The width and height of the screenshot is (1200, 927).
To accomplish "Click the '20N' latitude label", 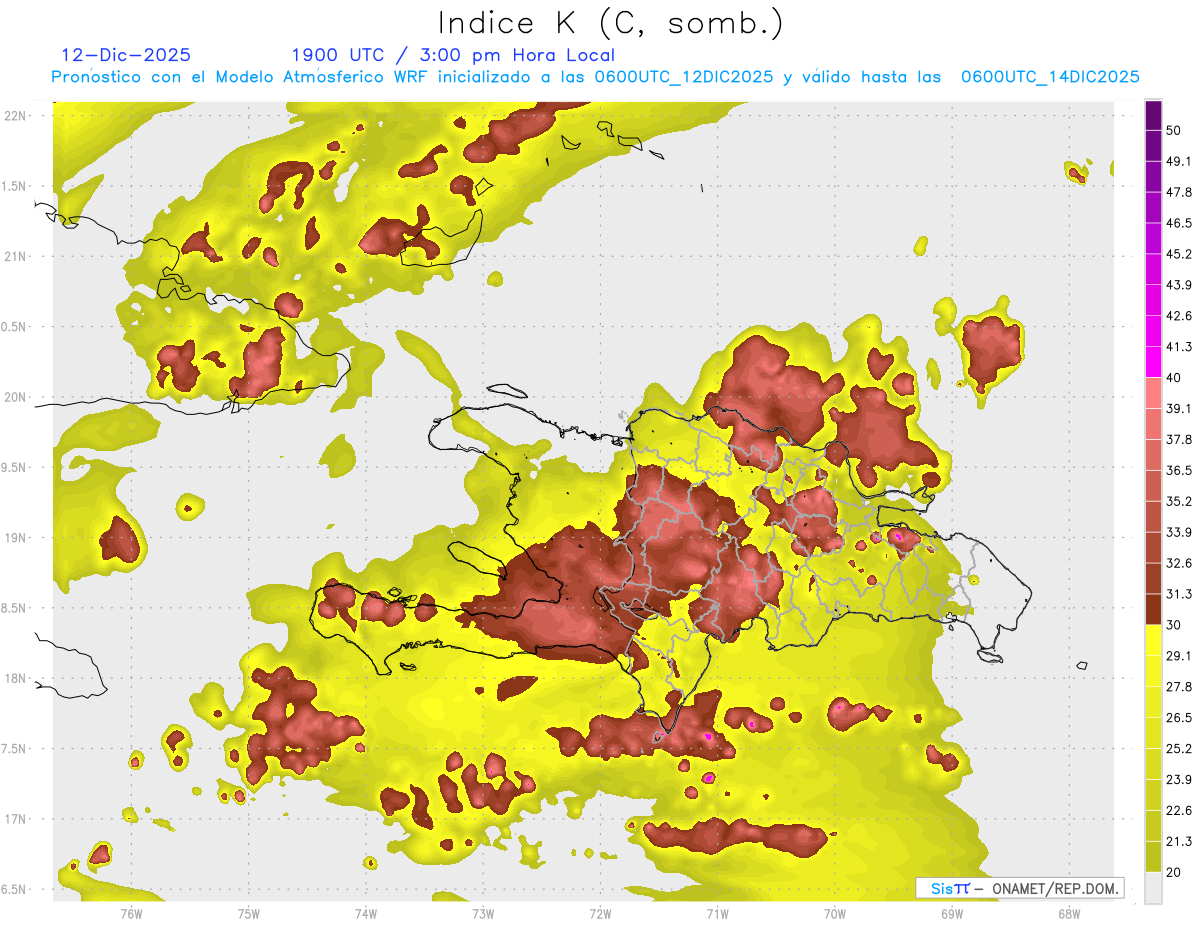I will pyautogui.click(x=16, y=397).
